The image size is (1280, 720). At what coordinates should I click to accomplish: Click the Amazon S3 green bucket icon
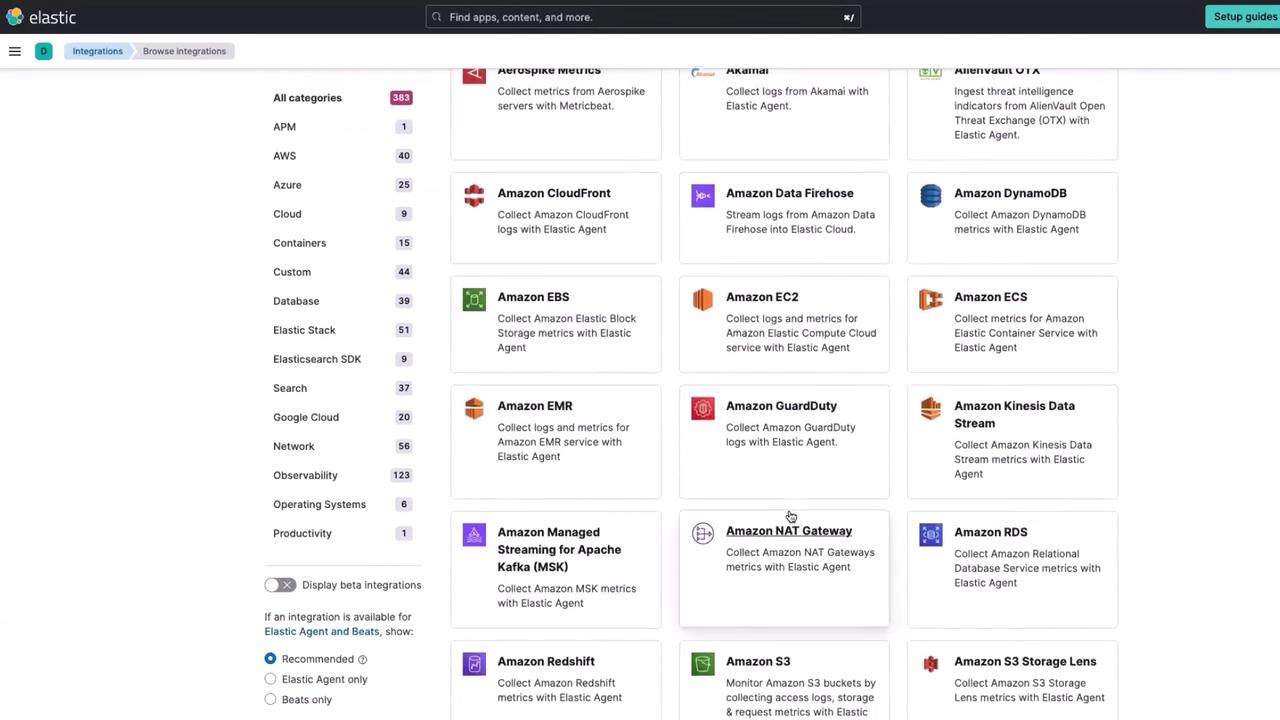pos(703,664)
